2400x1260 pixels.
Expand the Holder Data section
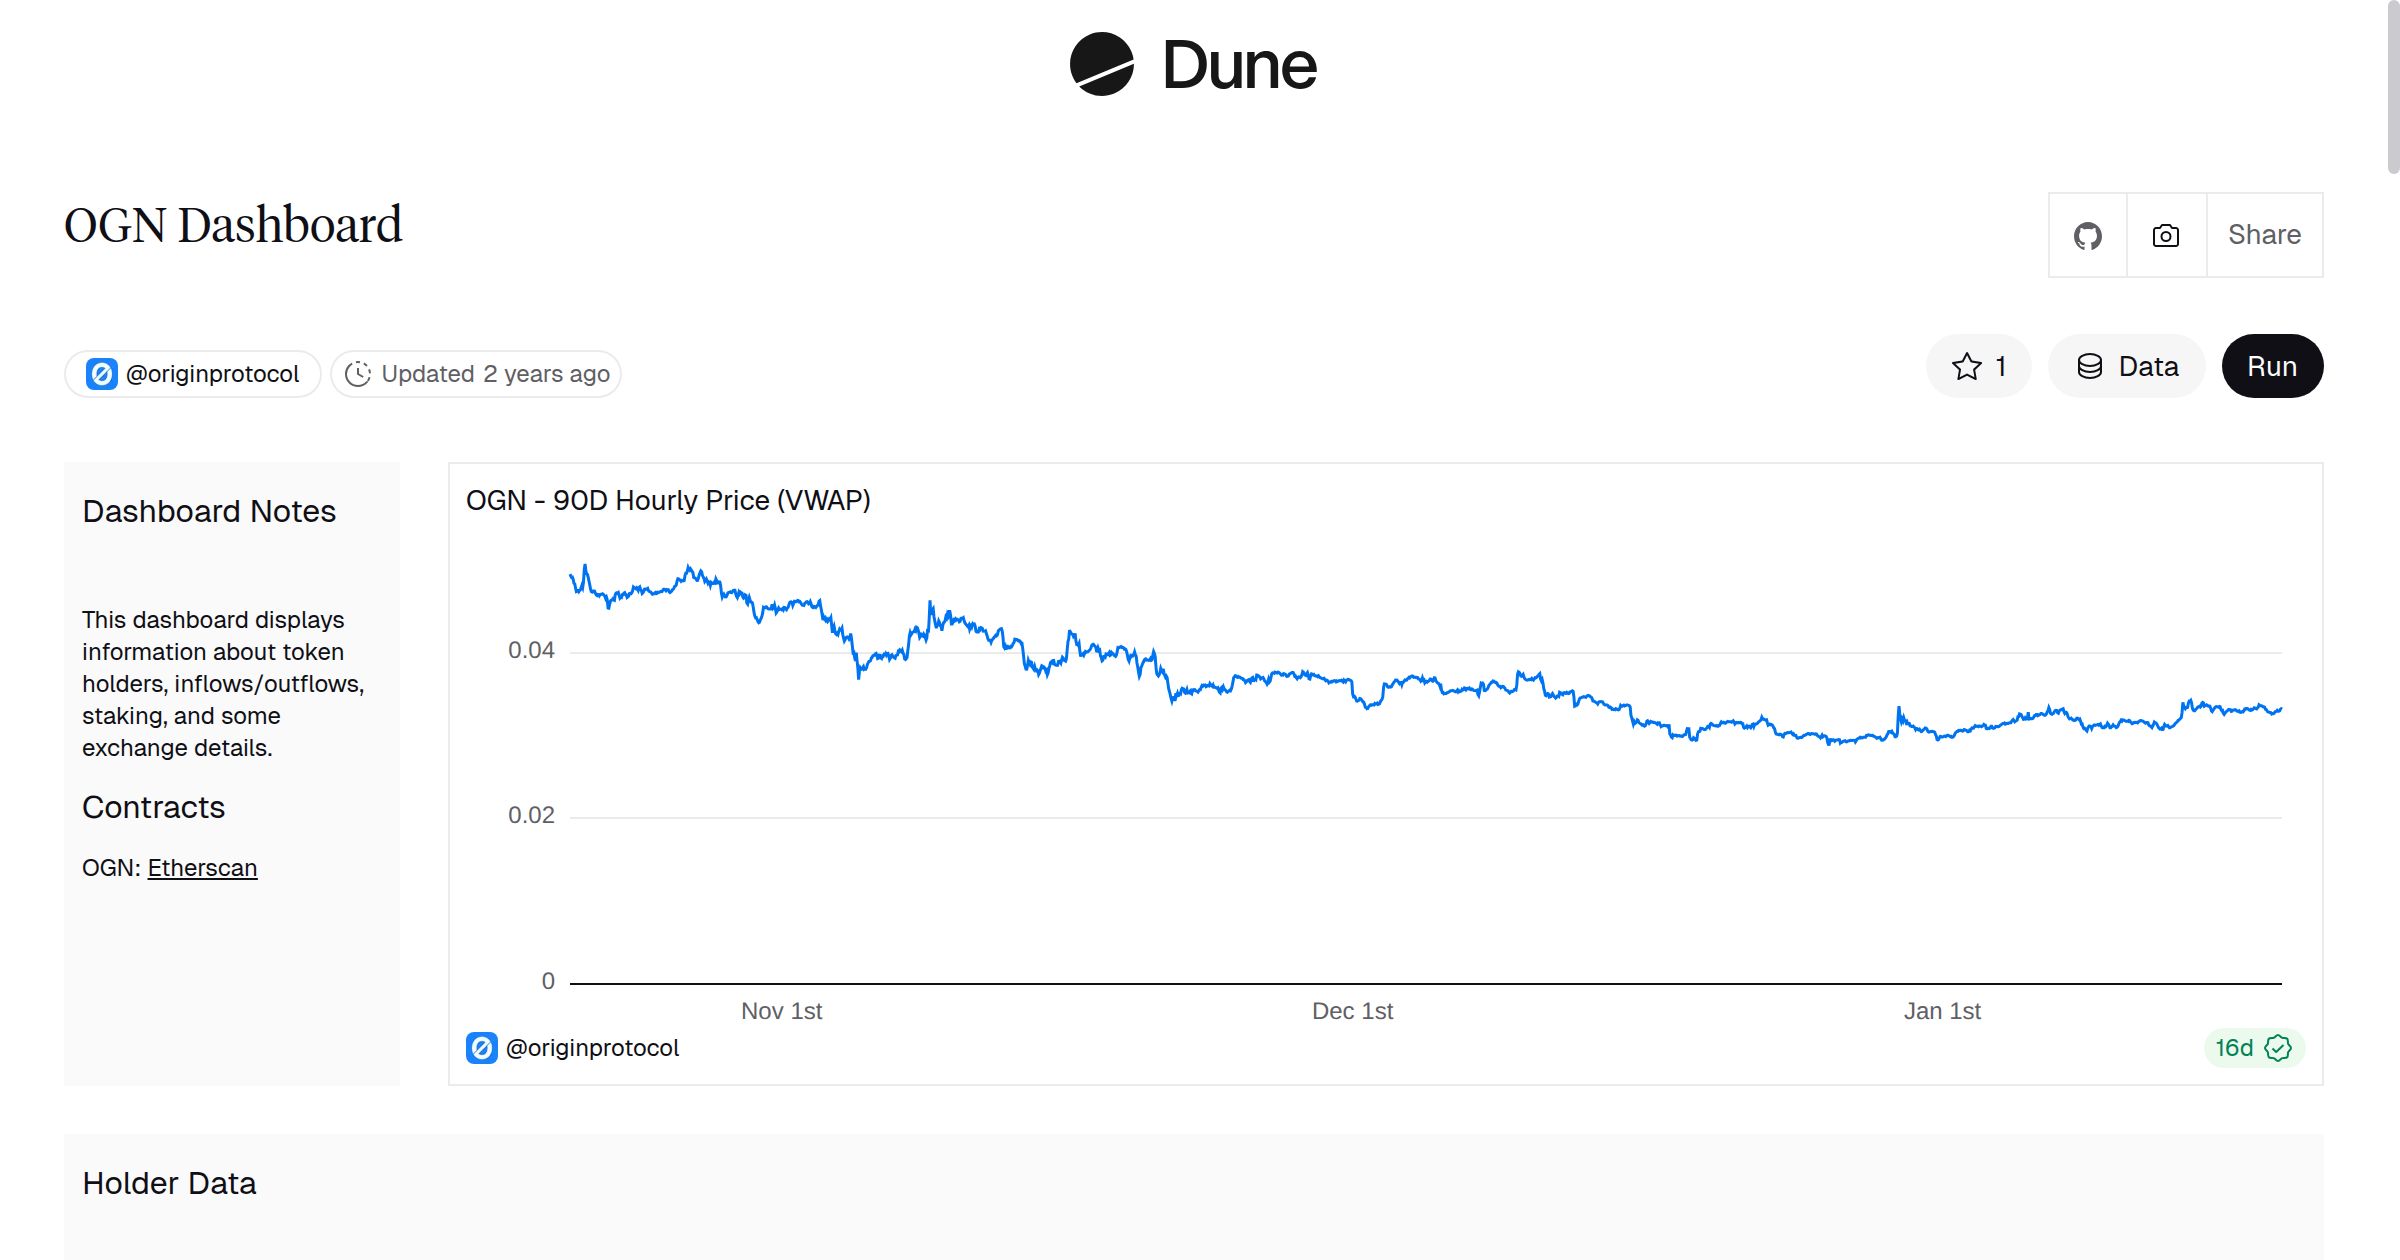coord(170,1183)
